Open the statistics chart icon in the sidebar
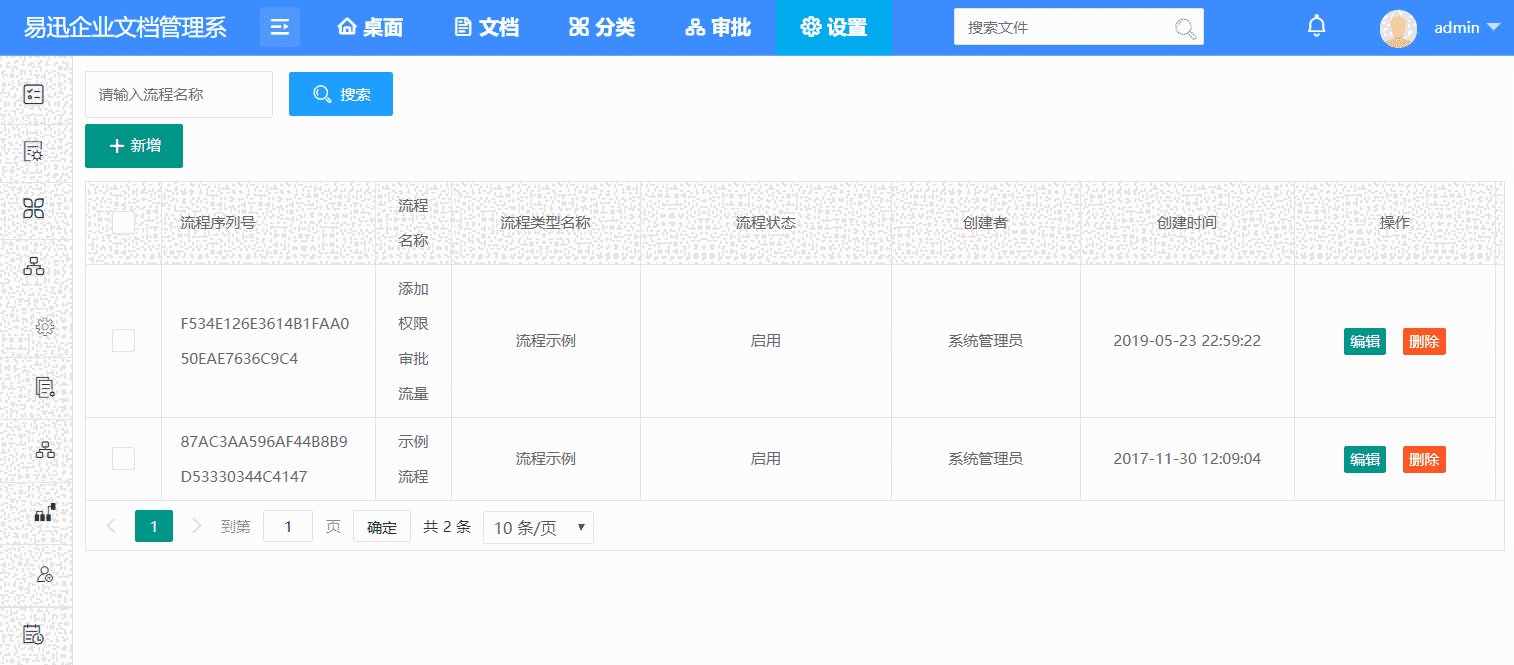Image resolution: width=1514 pixels, height=665 pixels. [x=44, y=512]
